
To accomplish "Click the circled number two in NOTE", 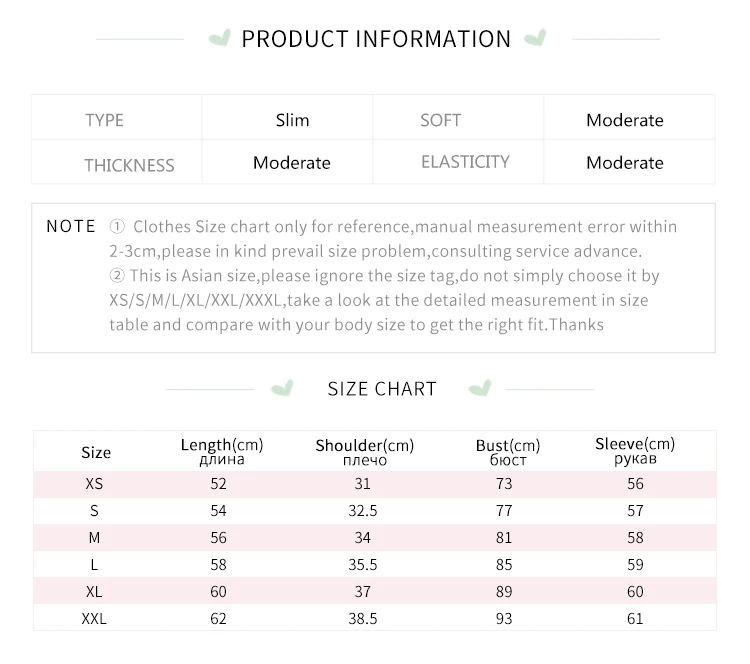I will [117, 276].
